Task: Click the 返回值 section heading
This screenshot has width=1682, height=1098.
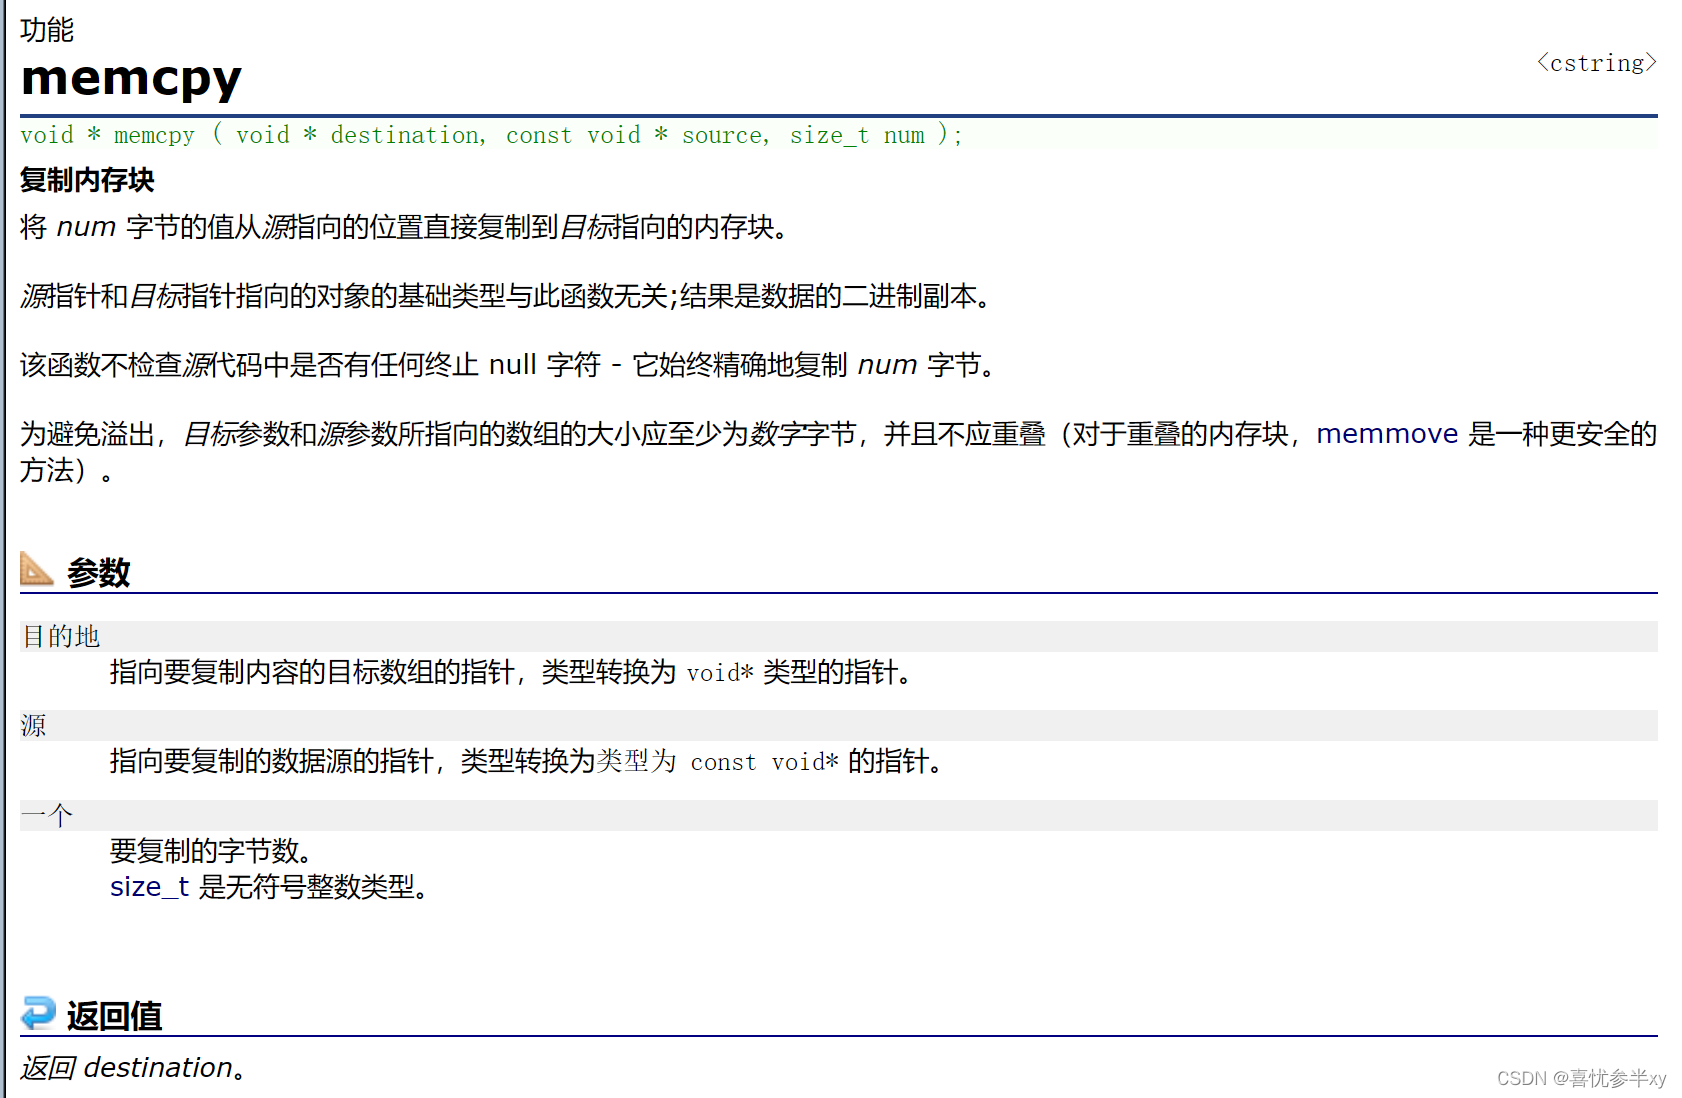Action: coord(115,1016)
